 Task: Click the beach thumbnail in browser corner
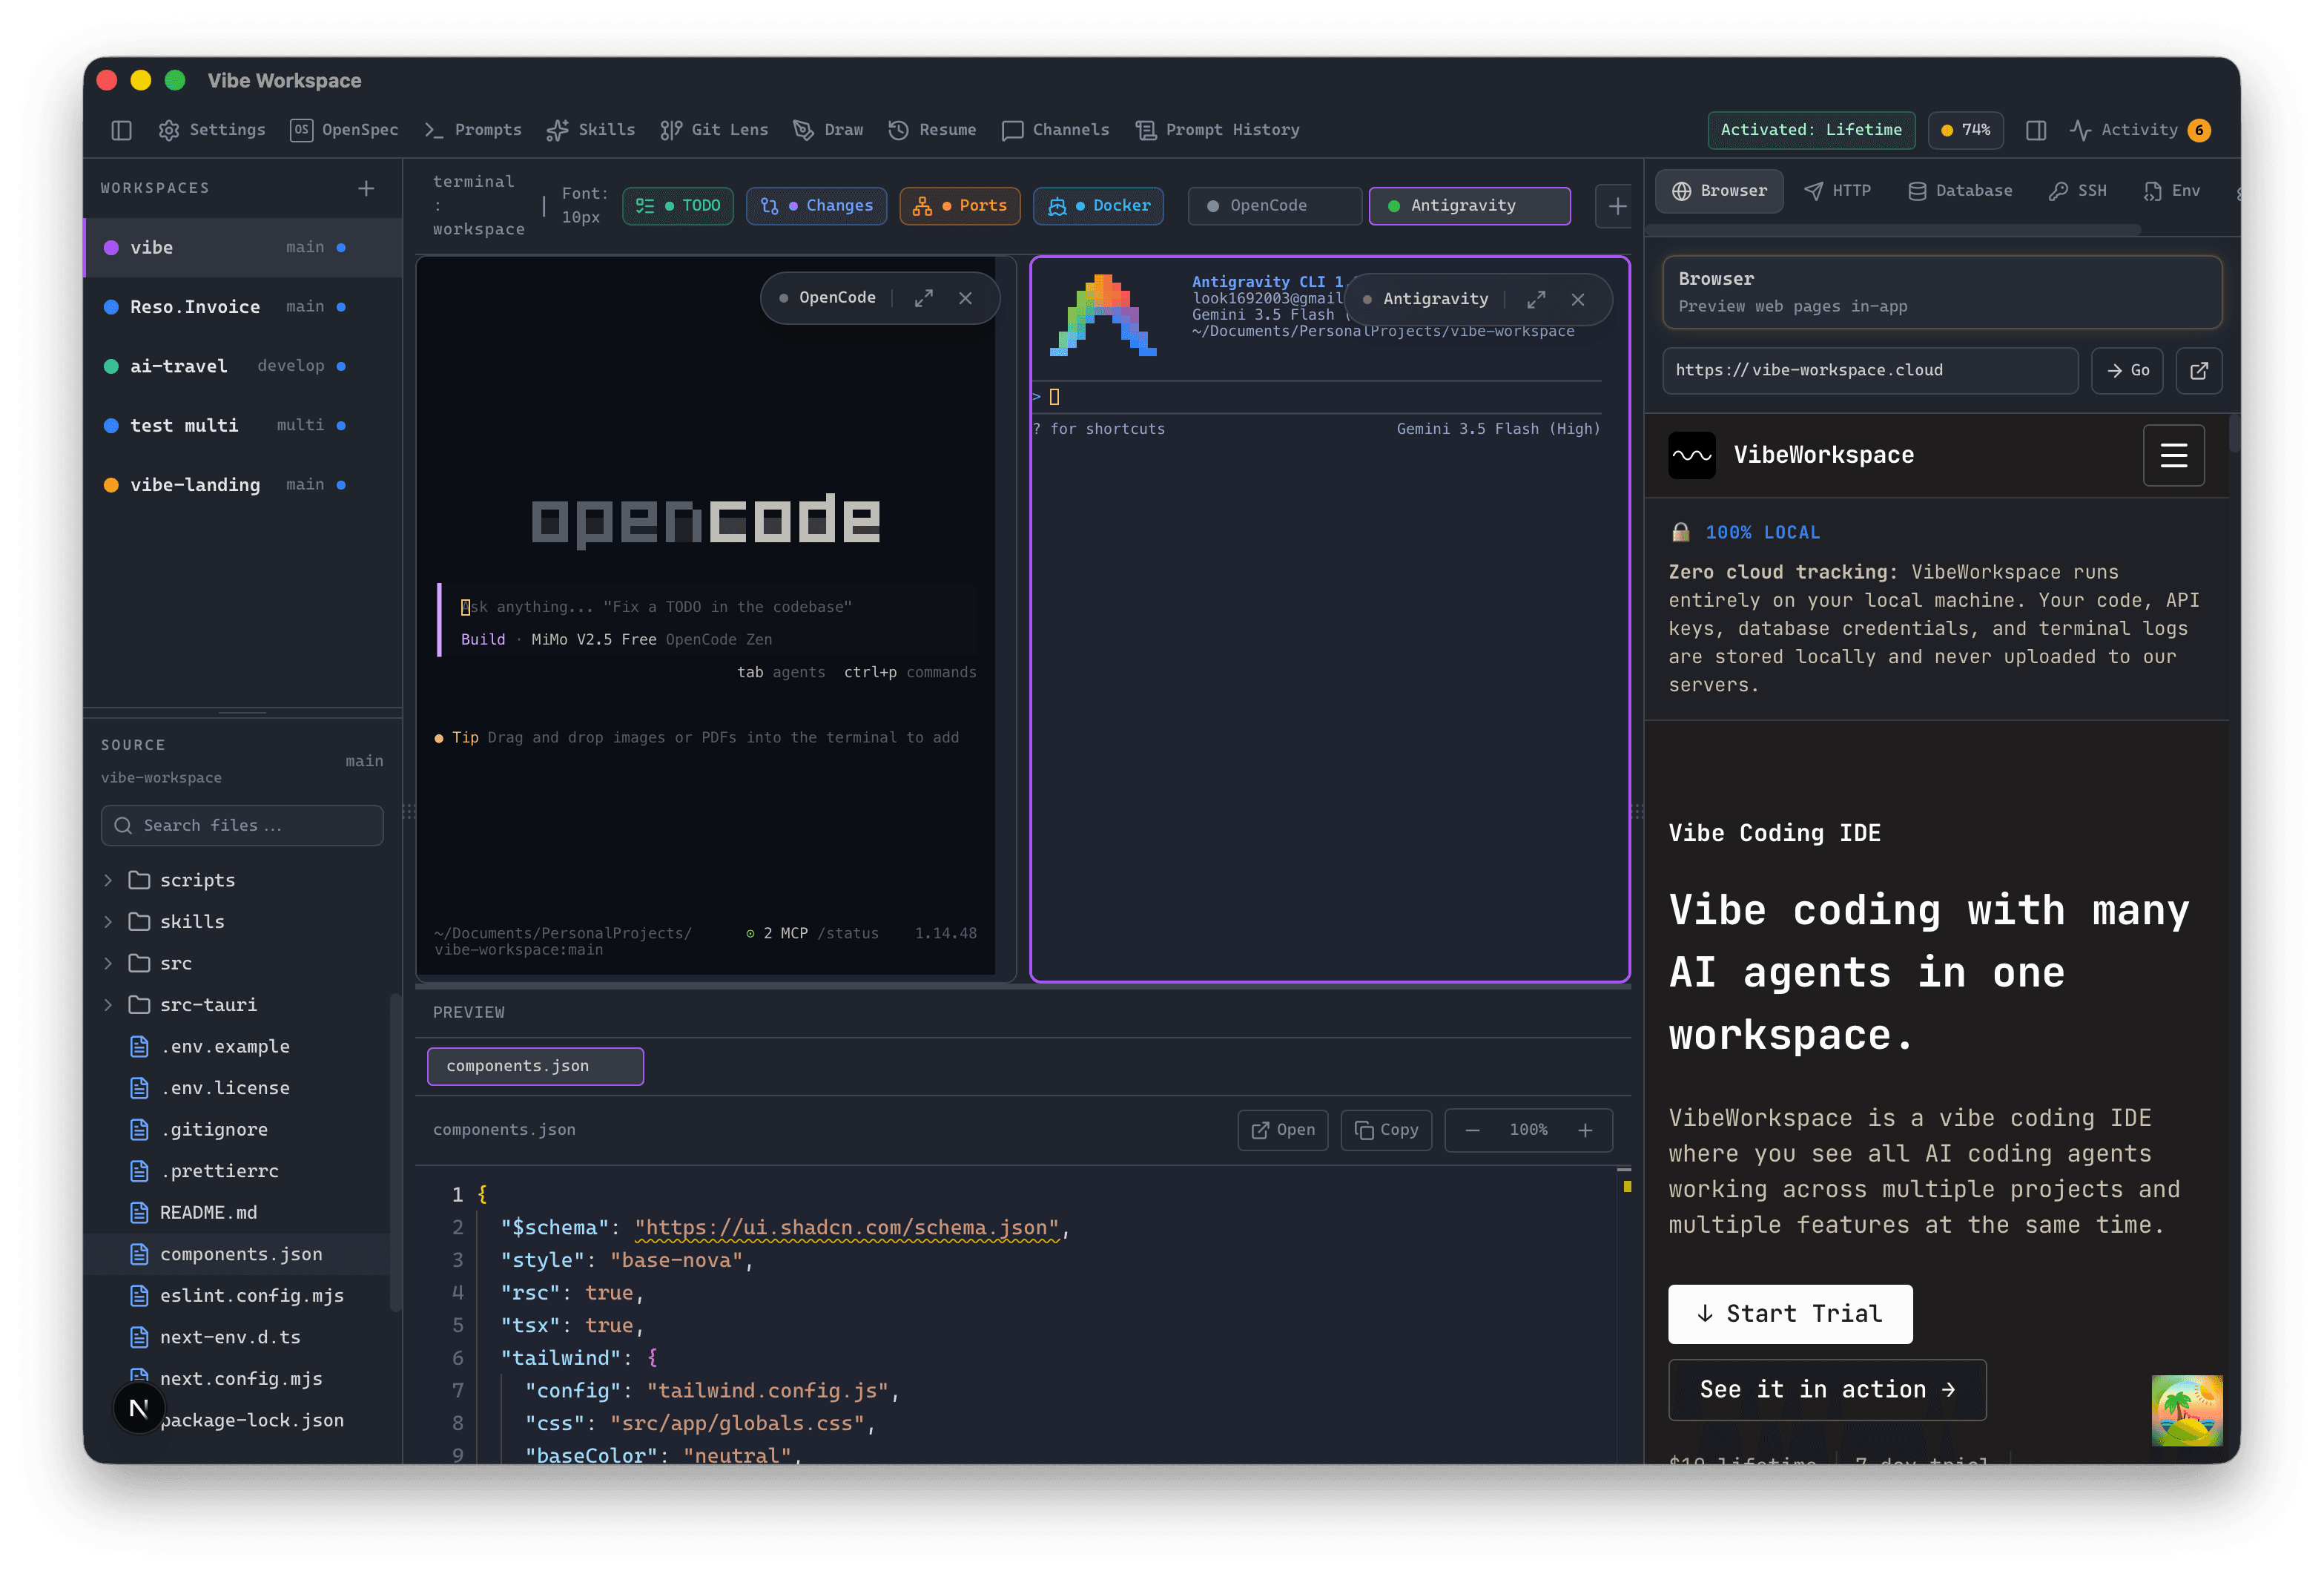2187,1411
